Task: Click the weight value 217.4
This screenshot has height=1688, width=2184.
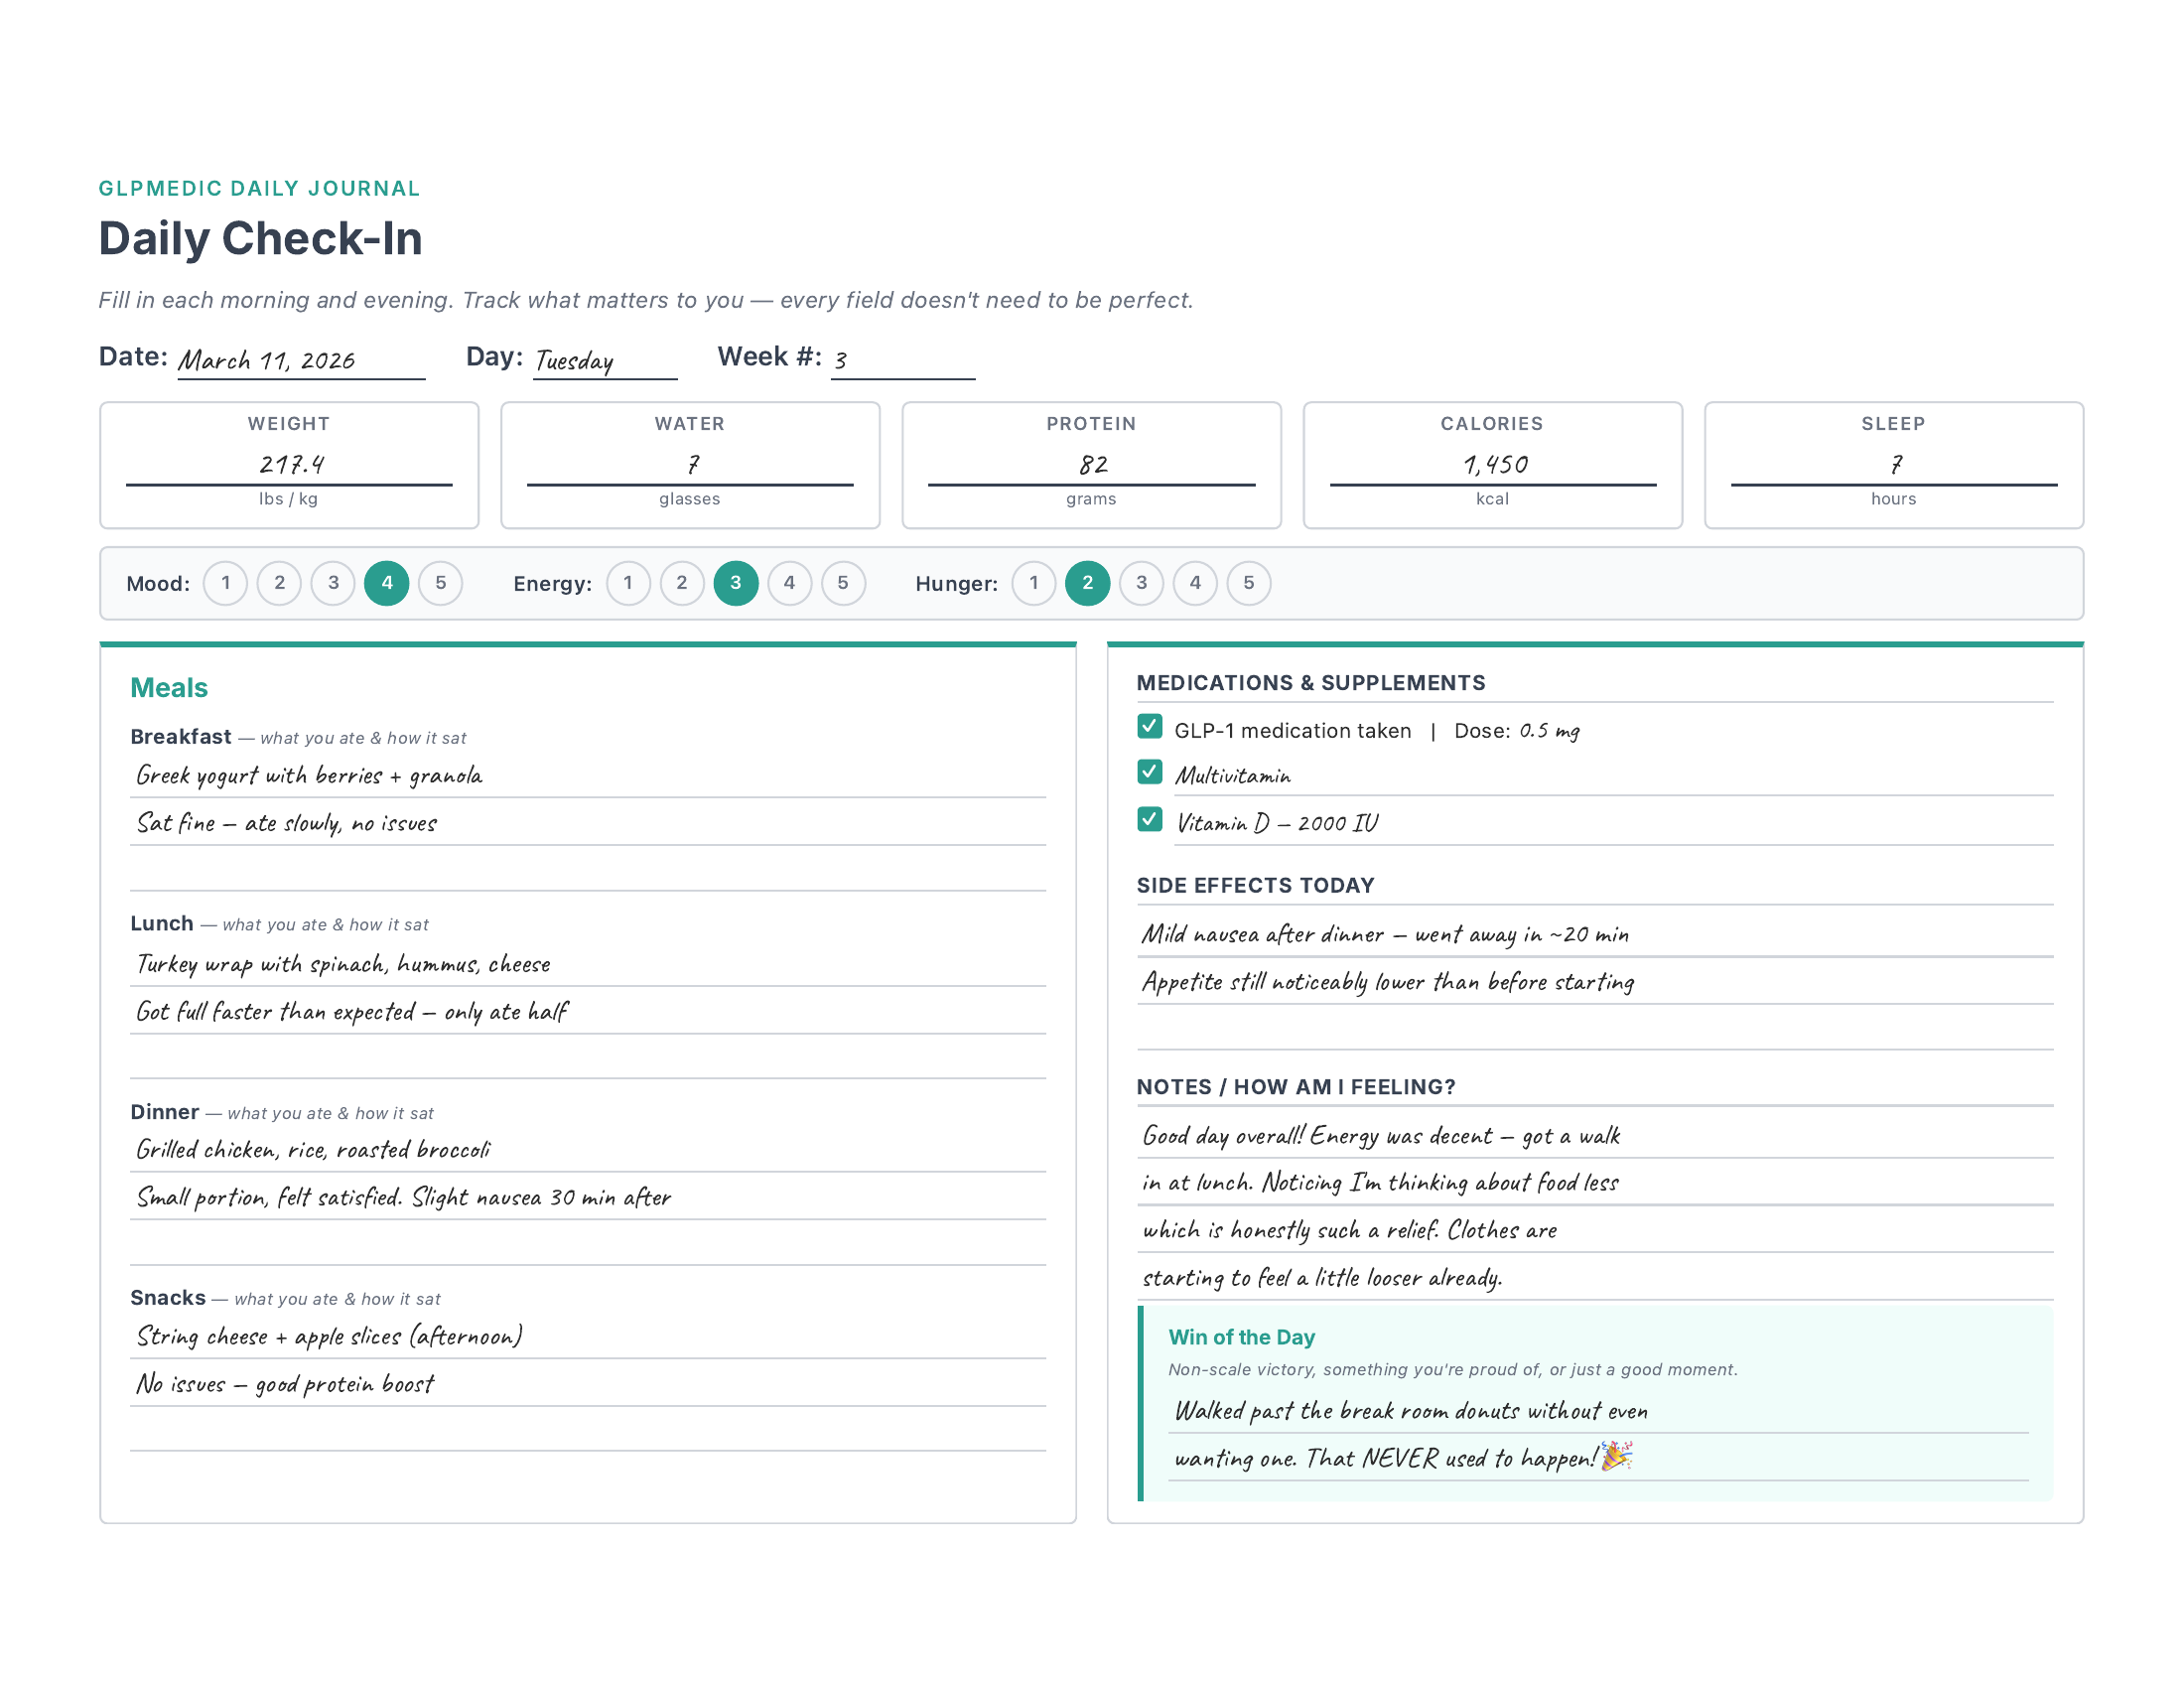Action: (288, 463)
